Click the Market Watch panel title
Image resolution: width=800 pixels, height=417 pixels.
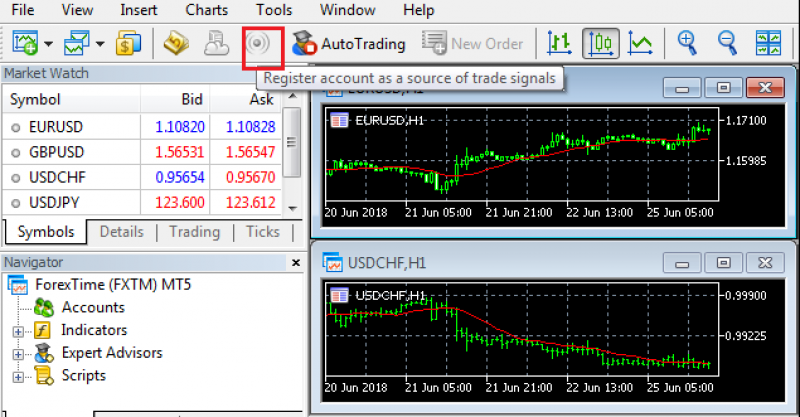point(46,73)
